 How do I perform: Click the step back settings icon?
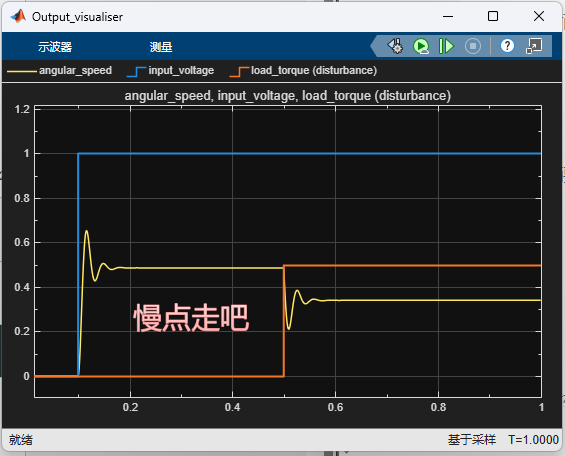click(x=395, y=46)
